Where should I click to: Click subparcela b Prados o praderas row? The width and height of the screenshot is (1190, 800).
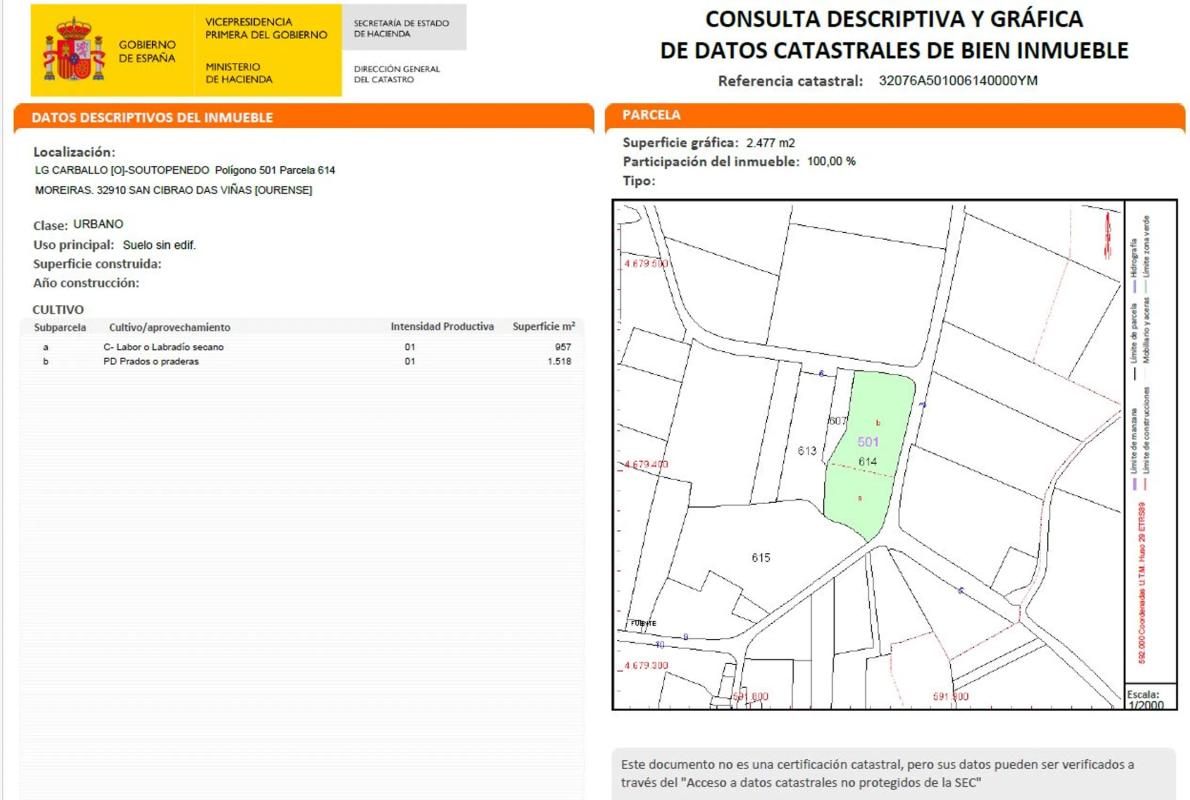(300, 362)
